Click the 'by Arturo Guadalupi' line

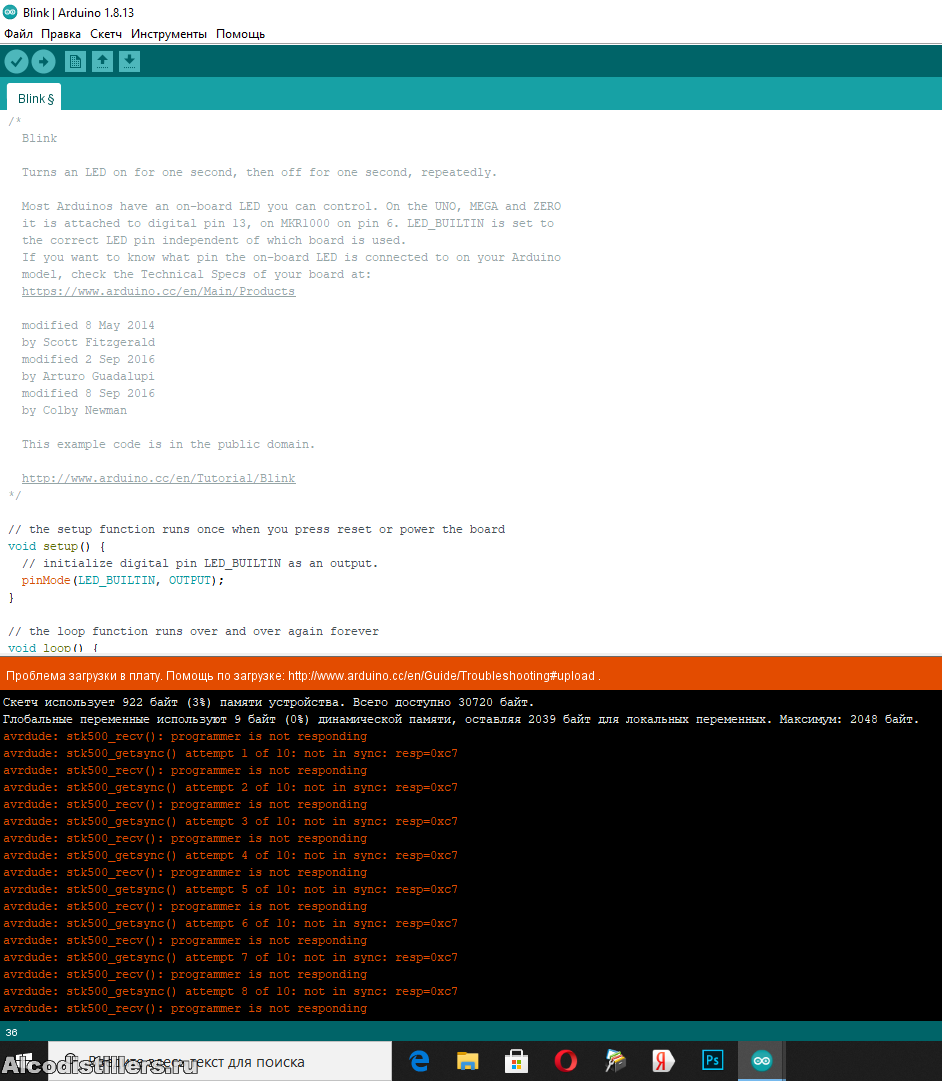pyautogui.click(x=88, y=376)
